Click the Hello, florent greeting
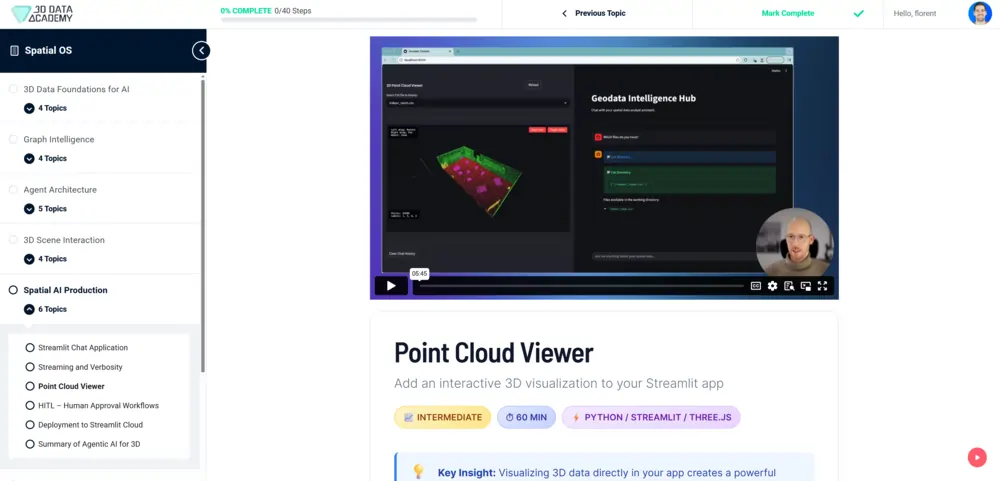1000x481 pixels. click(x=915, y=13)
